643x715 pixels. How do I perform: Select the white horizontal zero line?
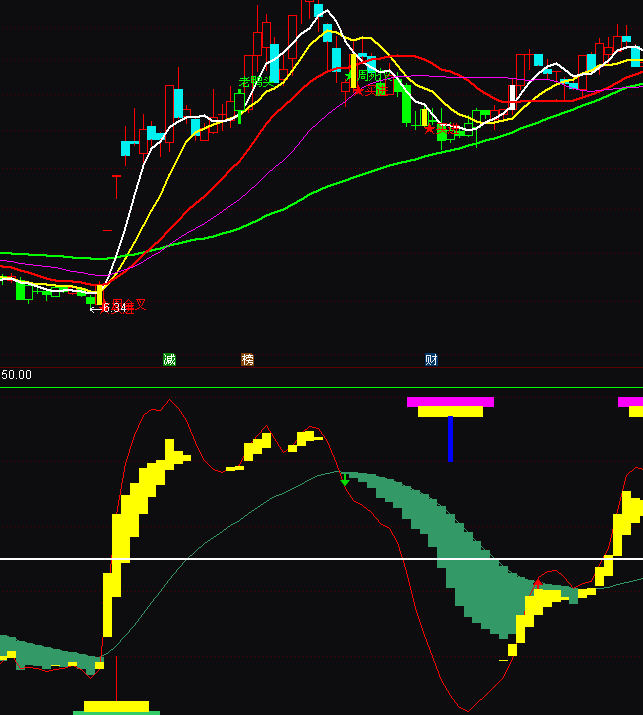(x=300, y=559)
